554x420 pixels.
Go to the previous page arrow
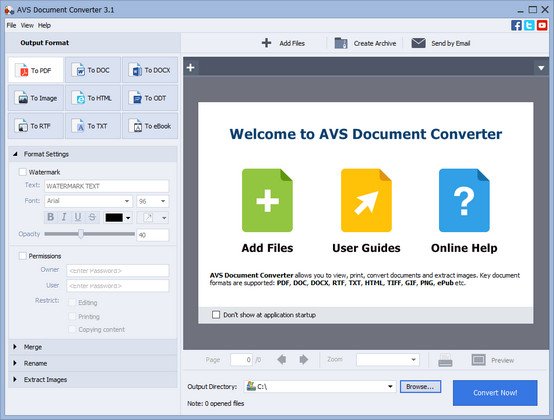282,360
